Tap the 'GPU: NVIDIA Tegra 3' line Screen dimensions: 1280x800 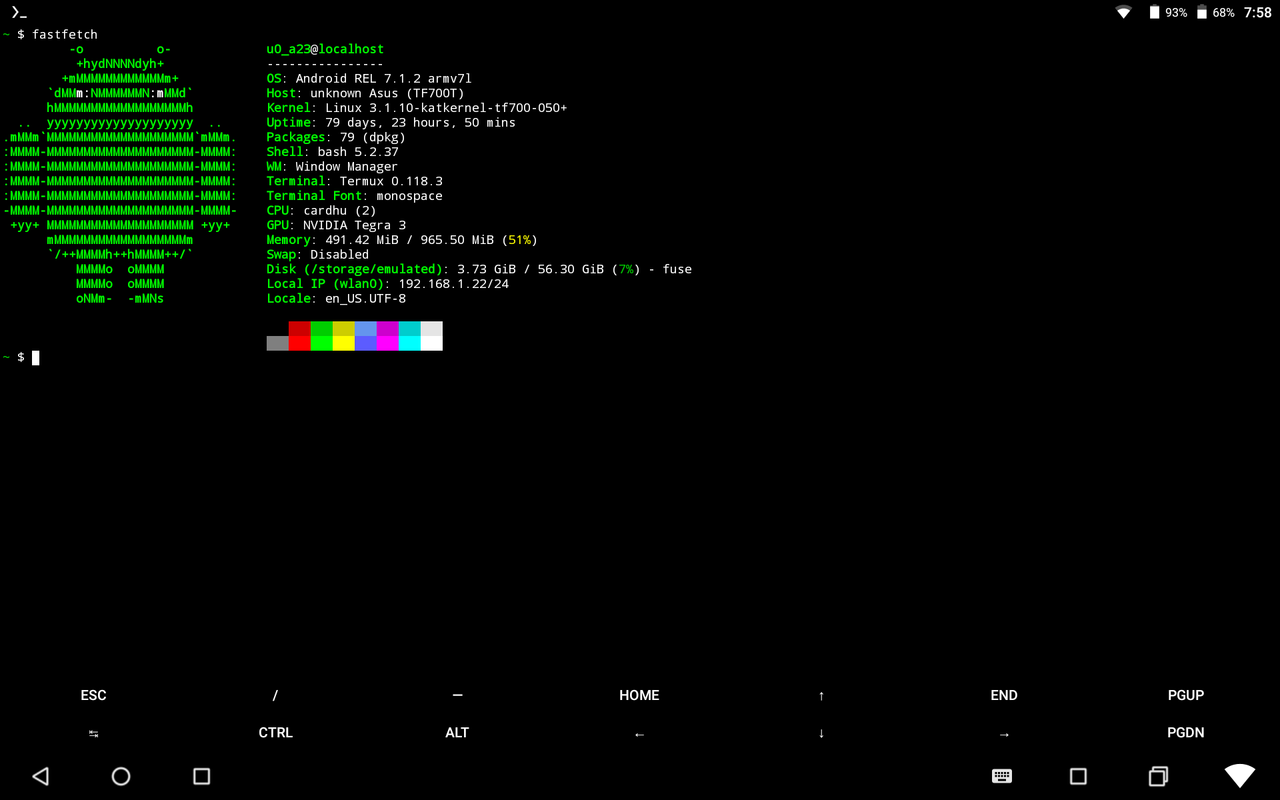[x=337, y=225]
